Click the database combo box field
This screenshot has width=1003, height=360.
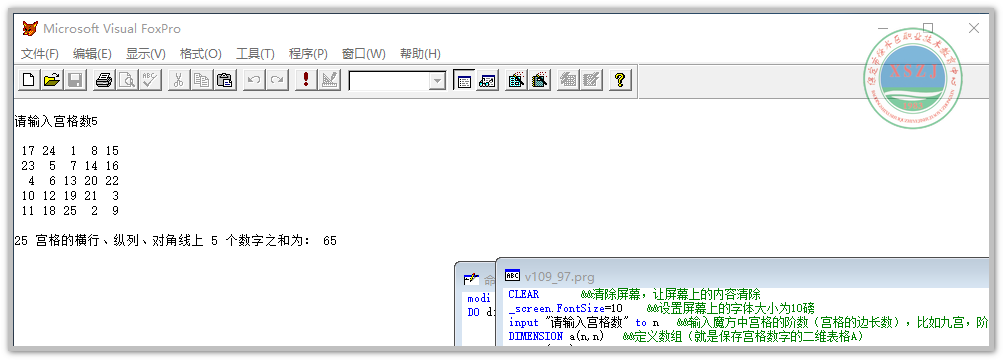click(x=397, y=81)
